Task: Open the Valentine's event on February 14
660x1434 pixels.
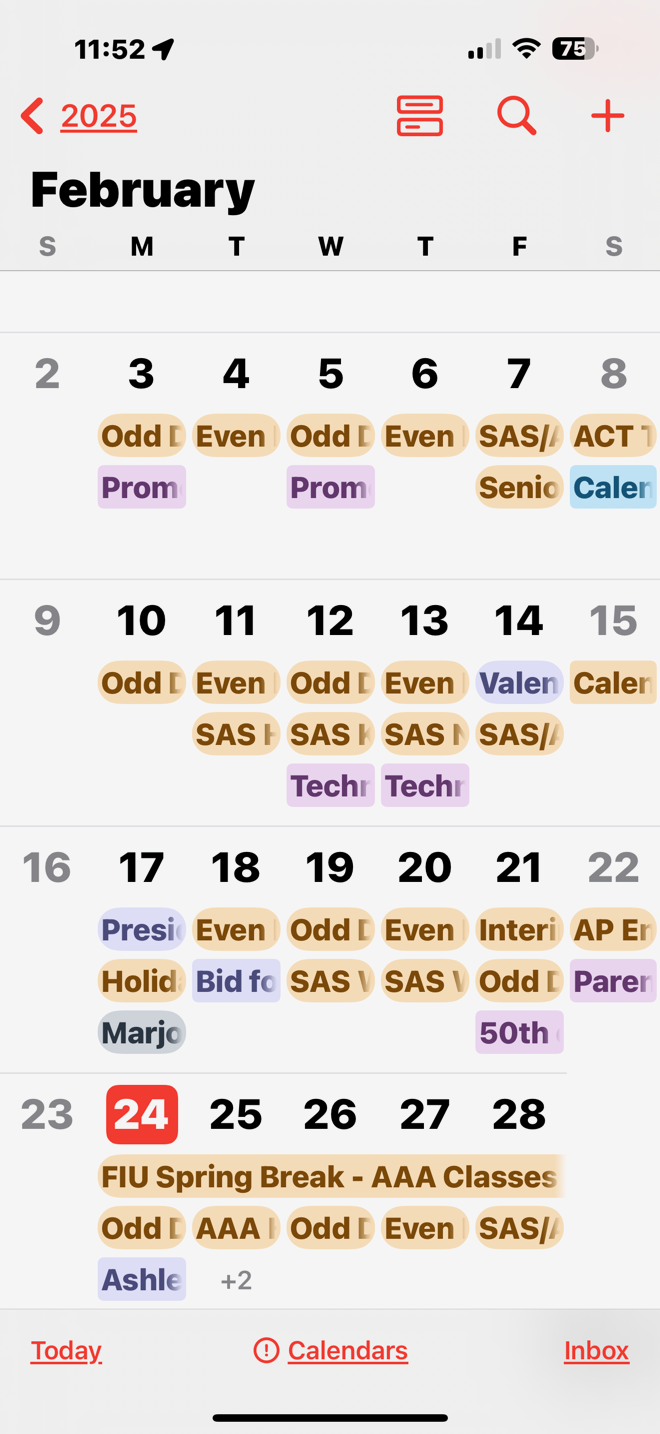Action: (x=519, y=683)
